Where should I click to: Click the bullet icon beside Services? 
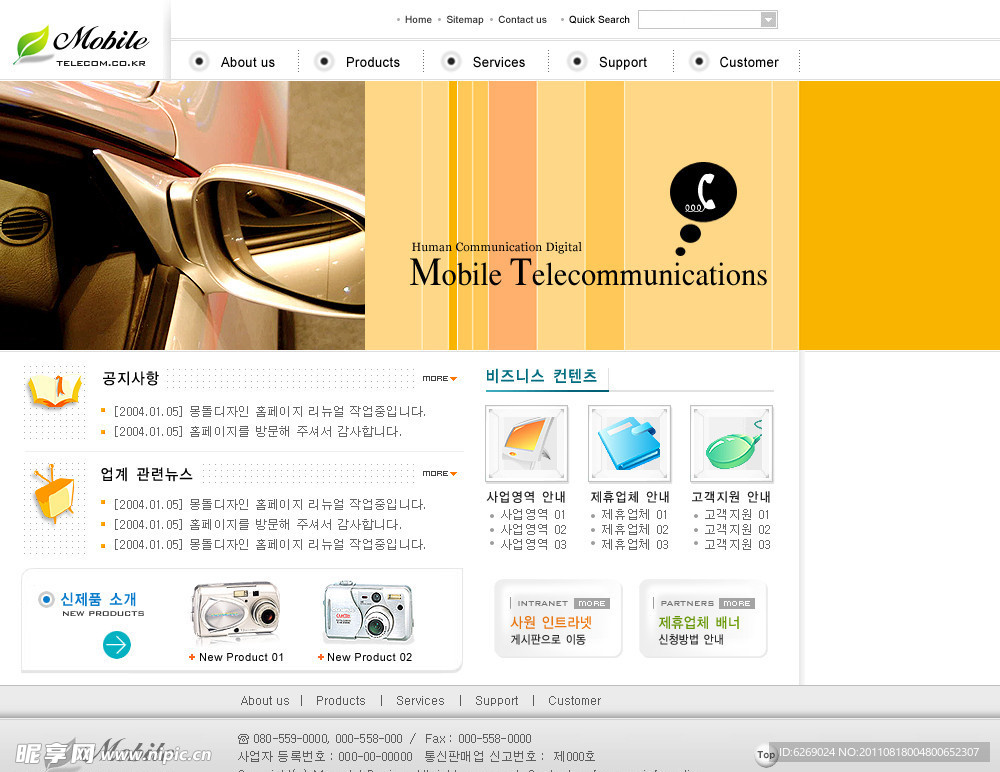tap(451, 61)
